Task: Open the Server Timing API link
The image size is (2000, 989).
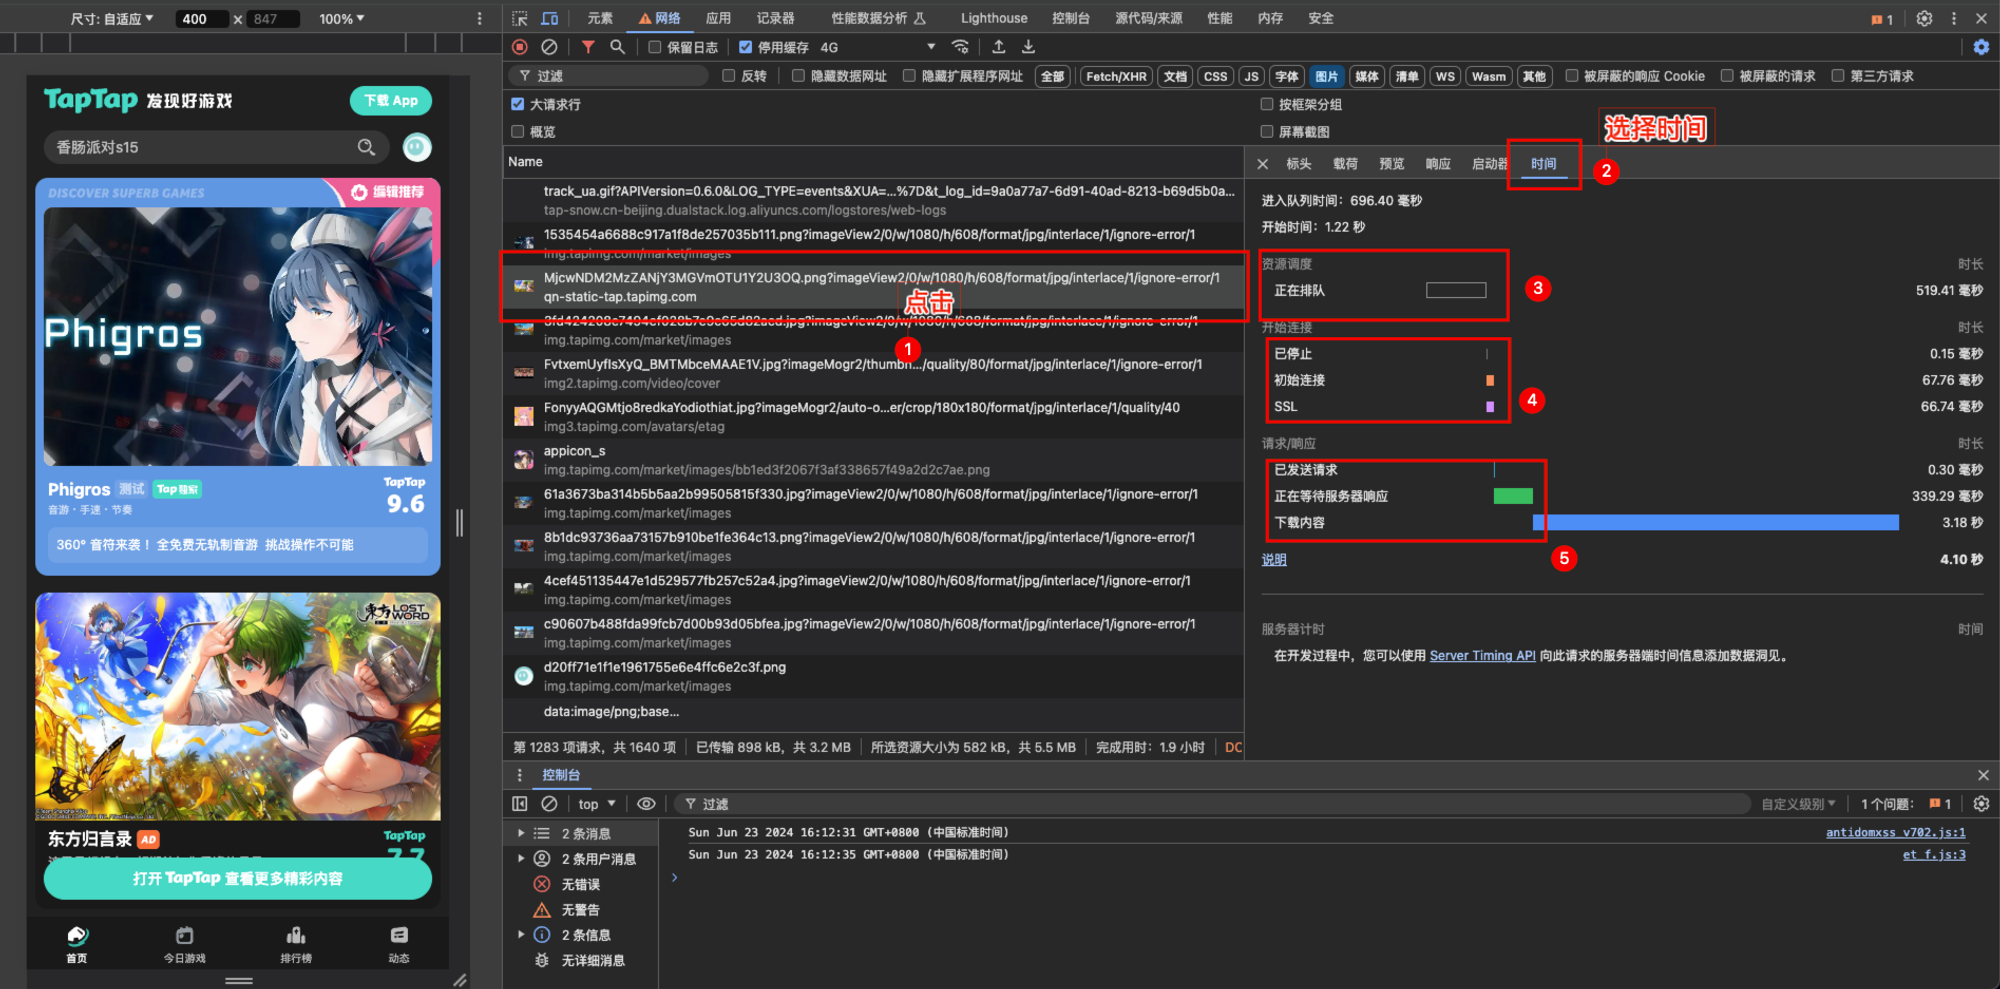Action: (x=1482, y=656)
